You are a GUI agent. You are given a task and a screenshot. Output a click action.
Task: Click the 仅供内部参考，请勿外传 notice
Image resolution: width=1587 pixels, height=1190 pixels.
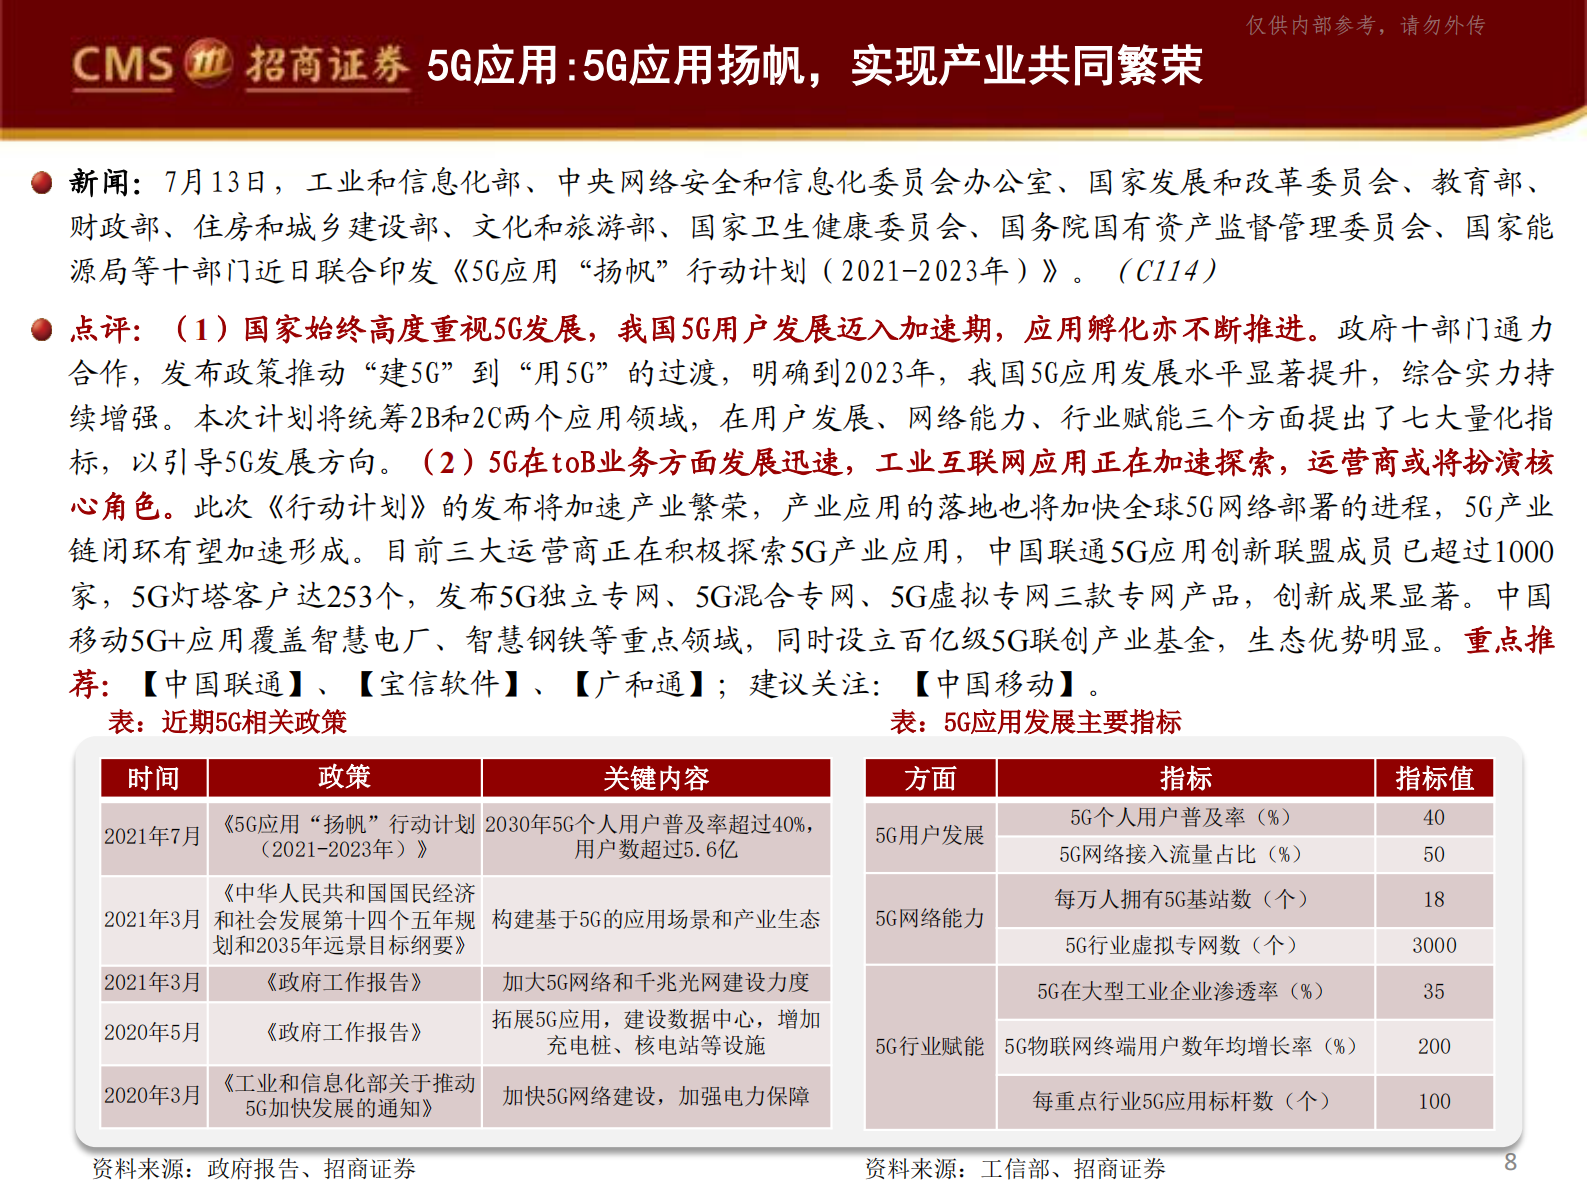[1366, 25]
